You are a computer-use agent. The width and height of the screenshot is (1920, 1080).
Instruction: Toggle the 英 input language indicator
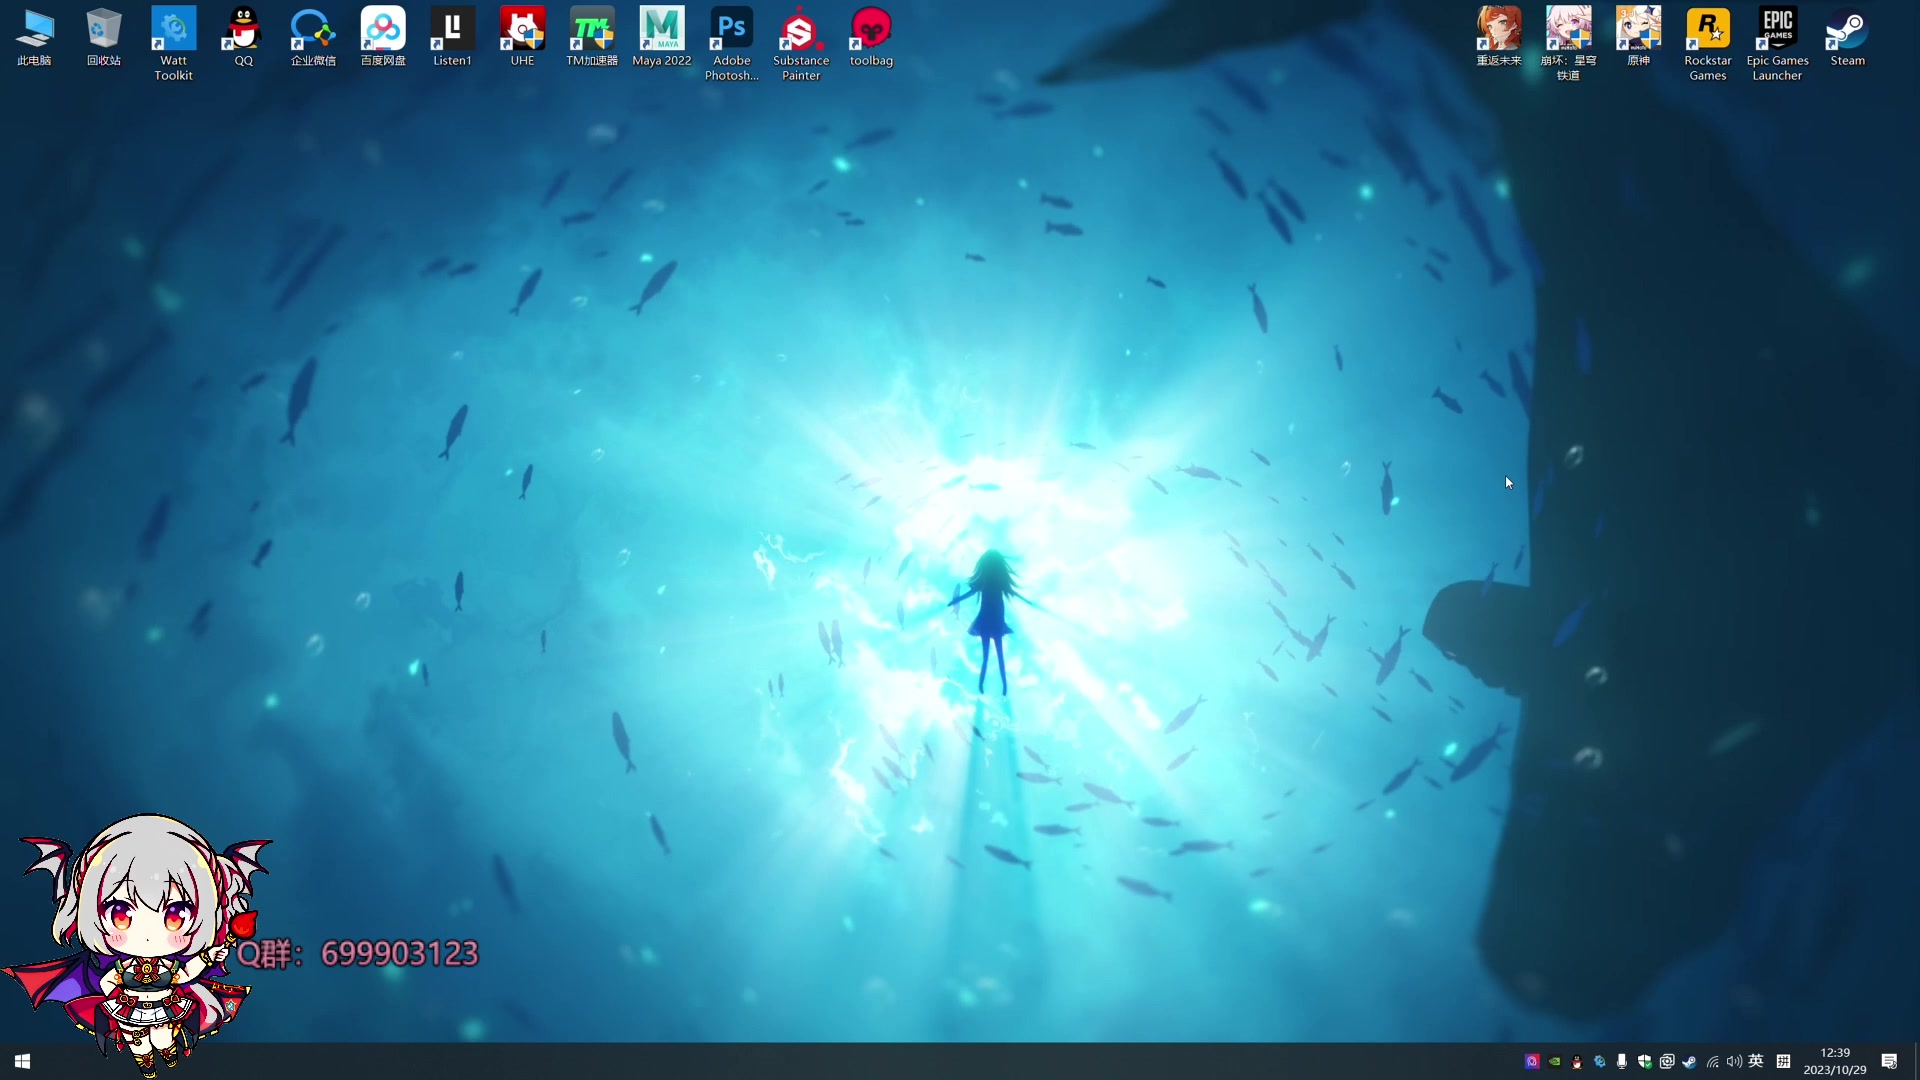point(1756,1061)
